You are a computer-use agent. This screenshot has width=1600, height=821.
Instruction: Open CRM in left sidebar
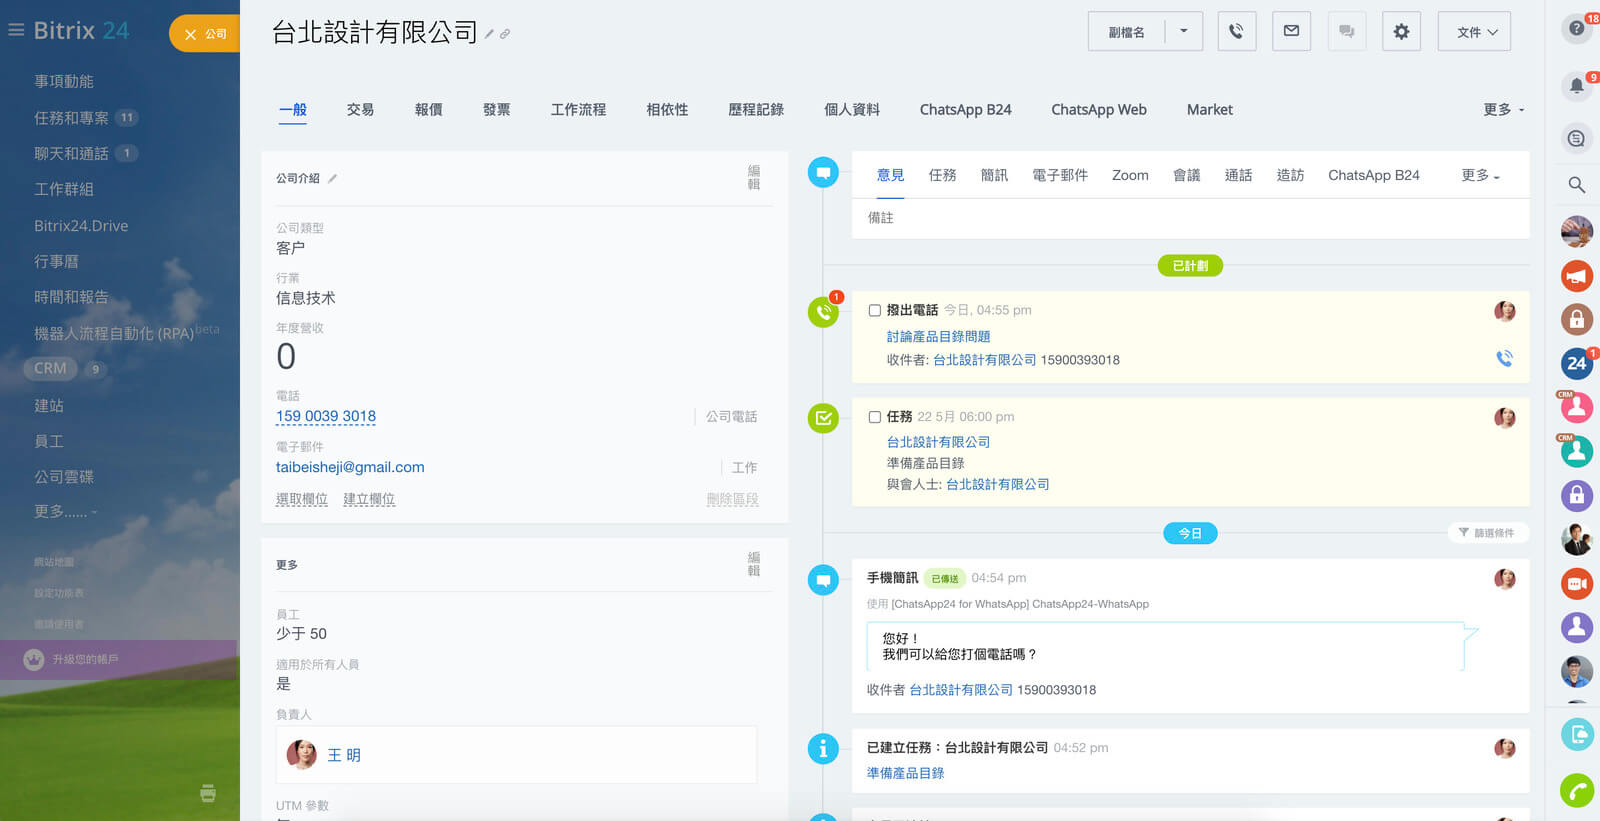click(50, 369)
